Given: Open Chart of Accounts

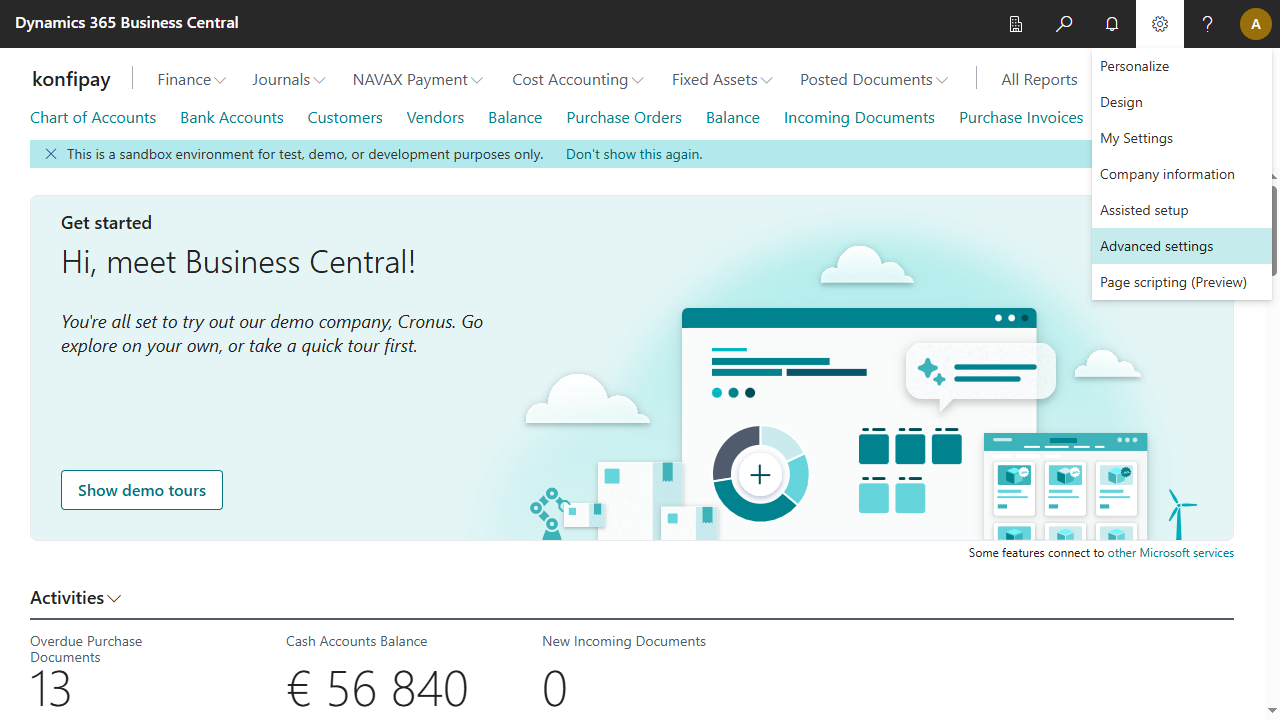Looking at the screenshot, I should [93, 118].
